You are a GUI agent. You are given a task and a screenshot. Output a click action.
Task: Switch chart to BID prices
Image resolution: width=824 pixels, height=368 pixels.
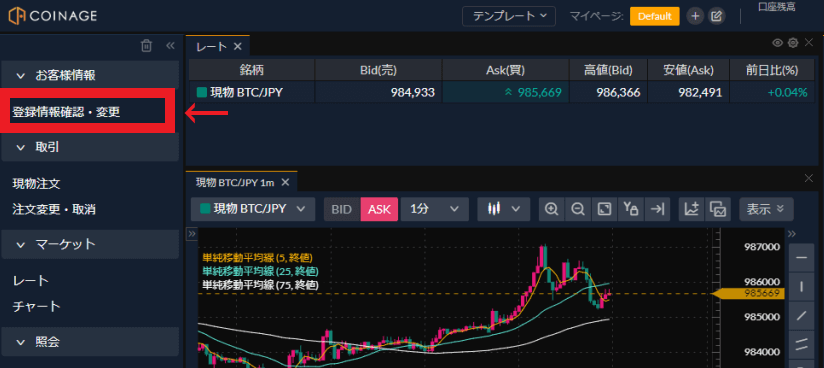pyautogui.click(x=342, y=209)
